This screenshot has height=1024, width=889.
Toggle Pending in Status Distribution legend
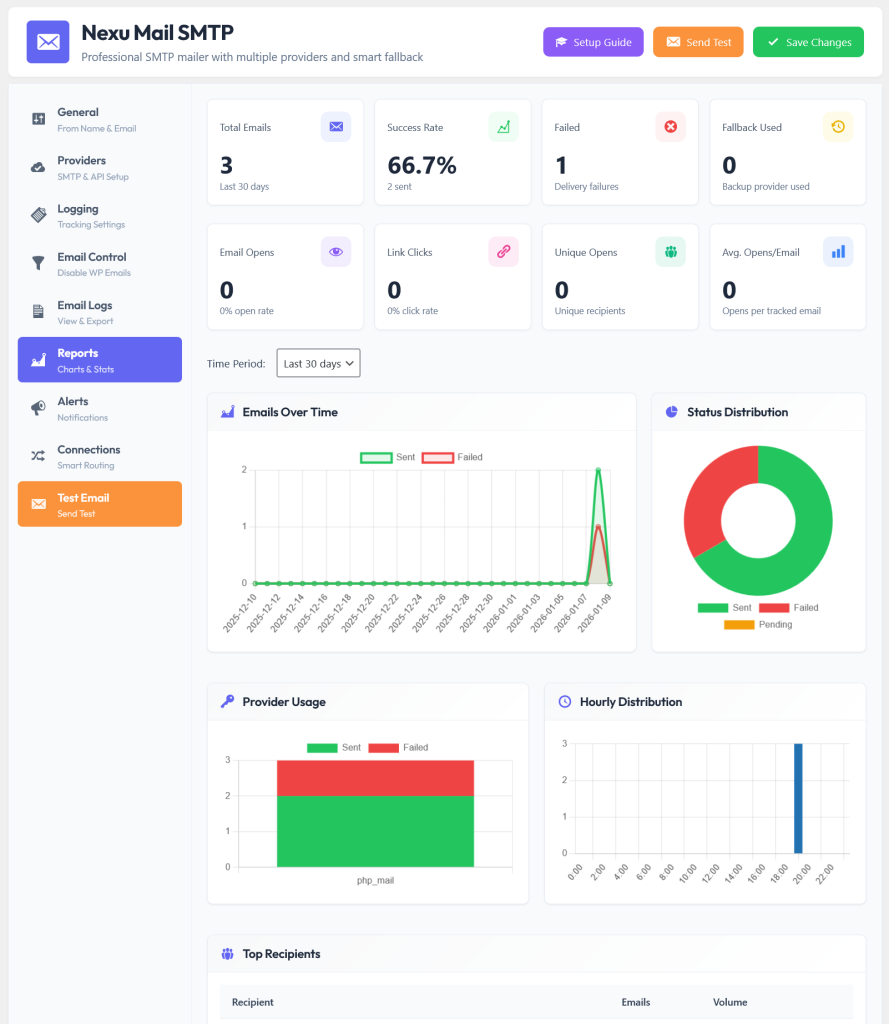tap(758, 624)
